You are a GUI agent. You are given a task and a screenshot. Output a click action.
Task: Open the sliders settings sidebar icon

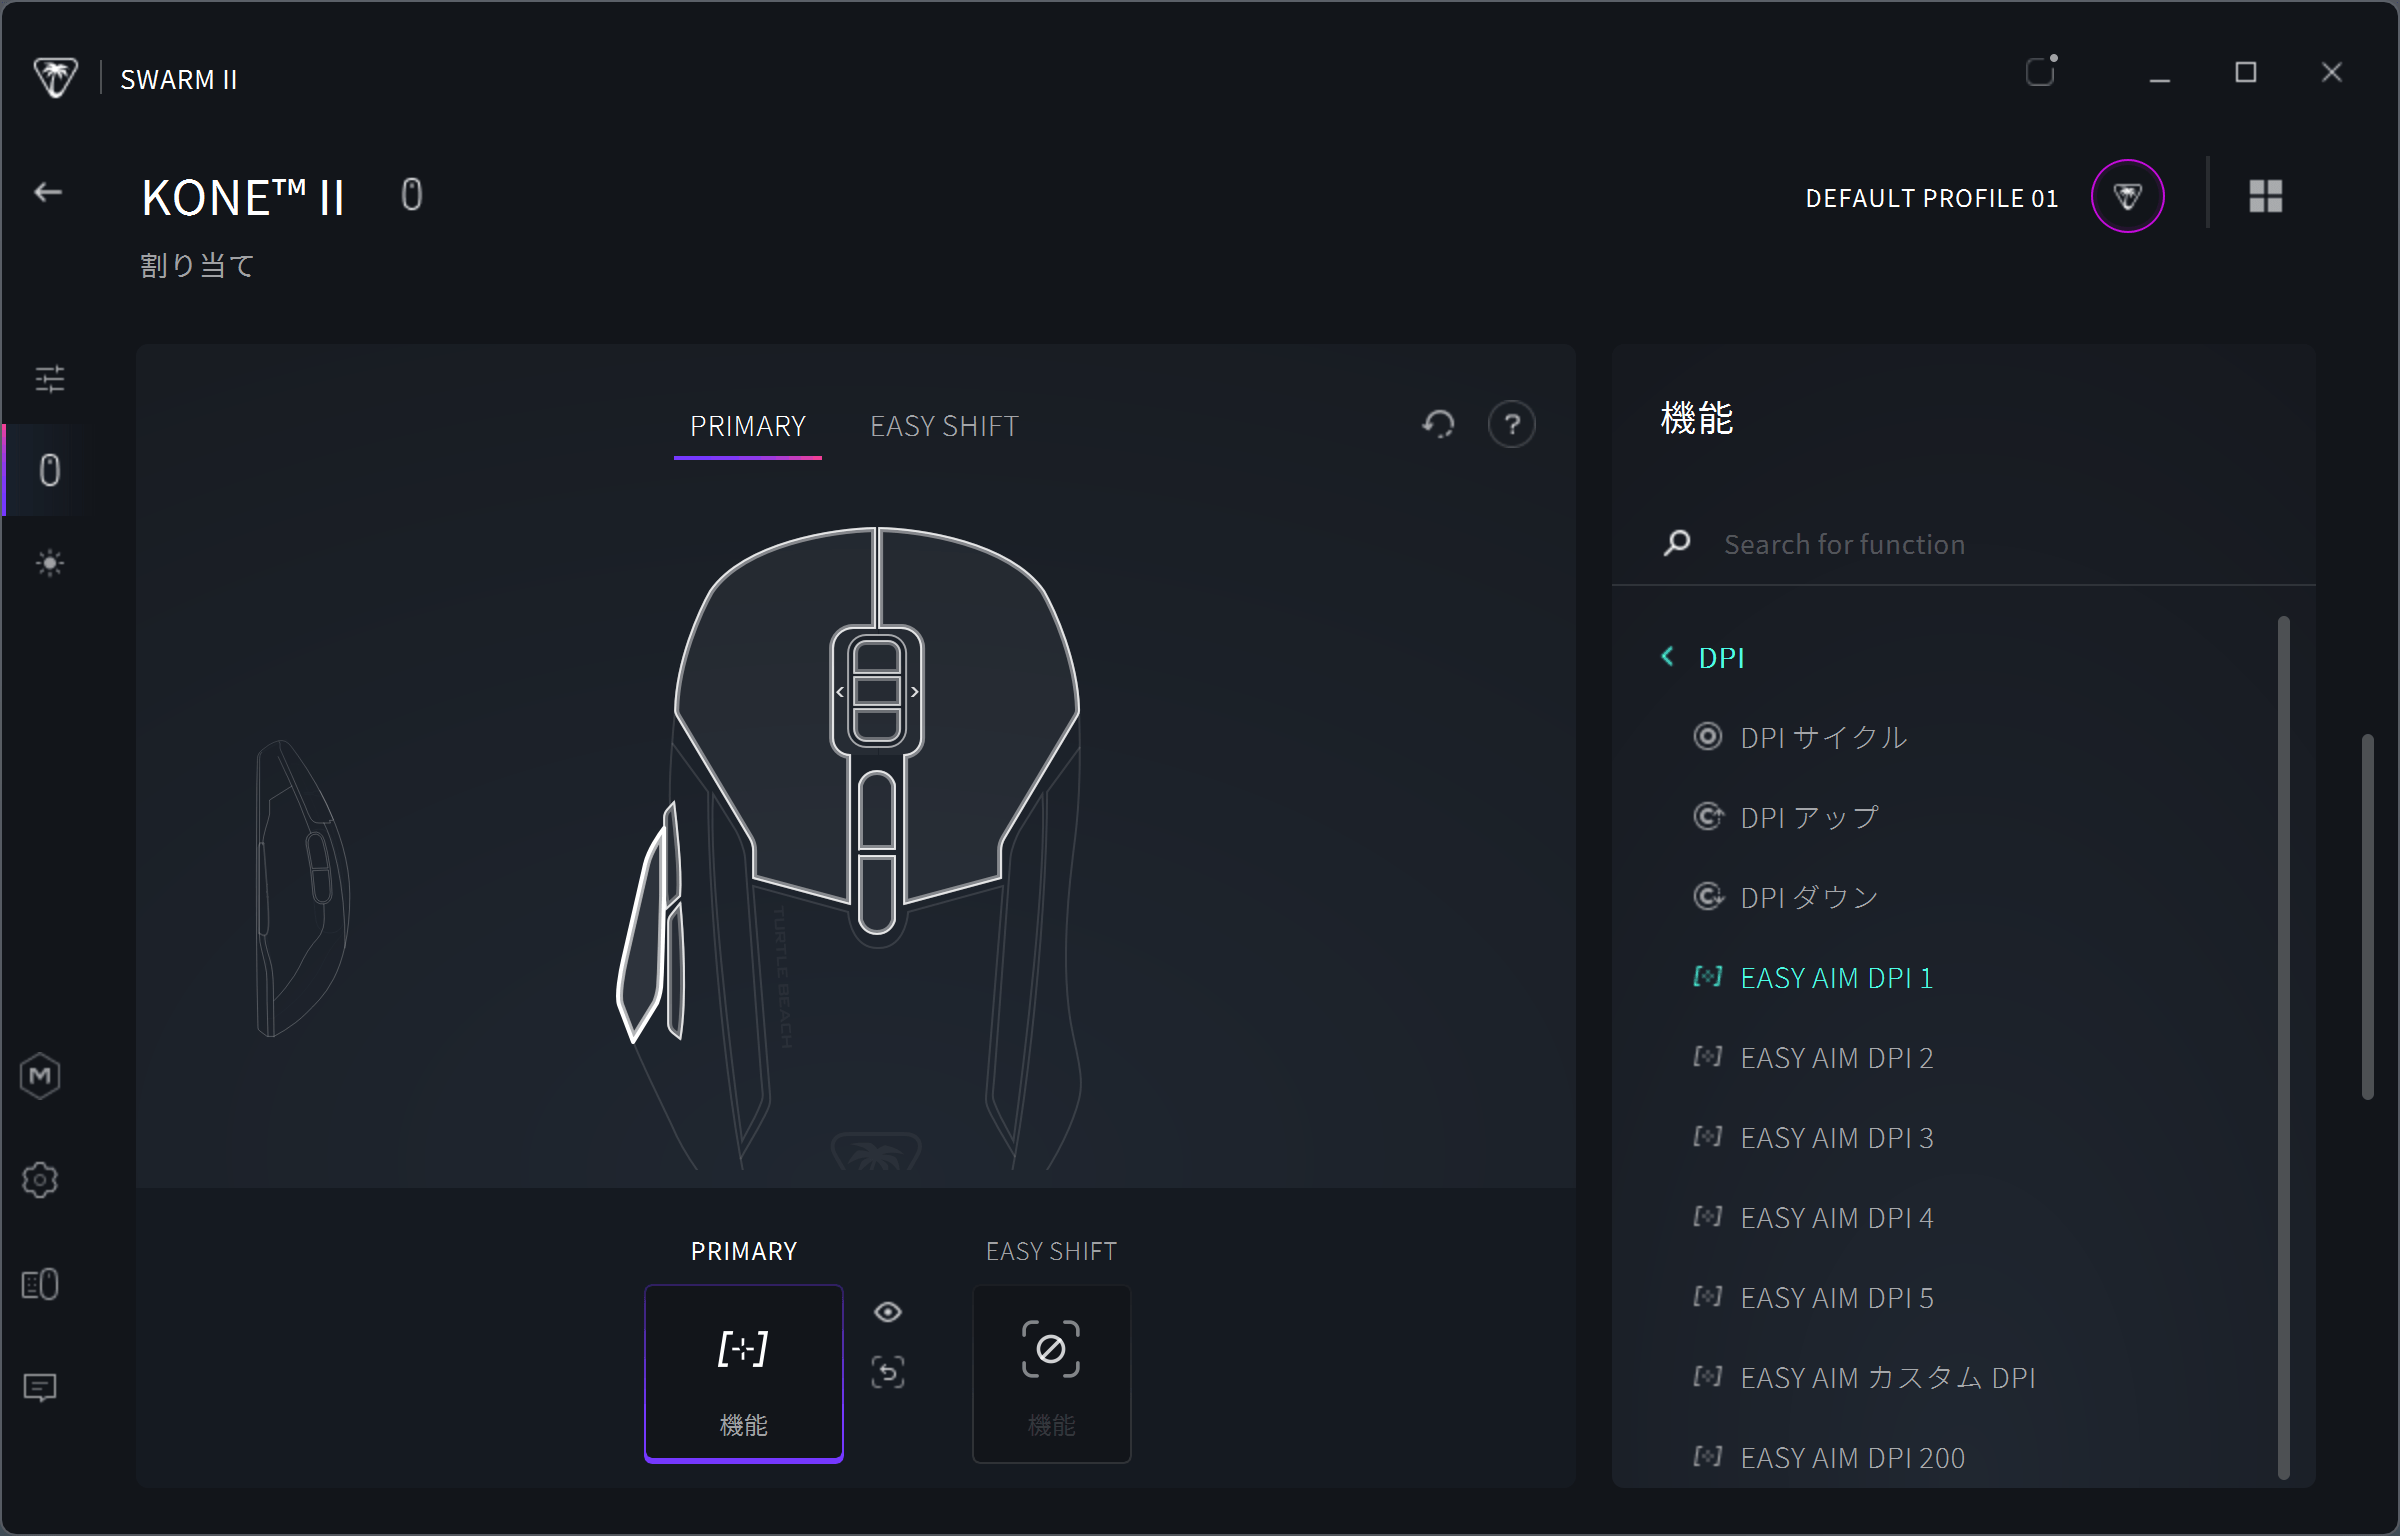(49, 379)
